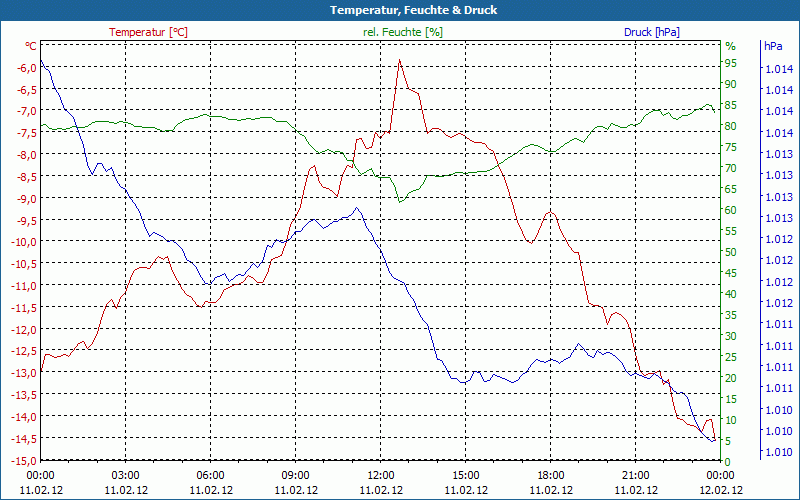Viewport: 800px width, 500px height.
Task: Click the "70" humidity axis tick
Action: point(731,168)
